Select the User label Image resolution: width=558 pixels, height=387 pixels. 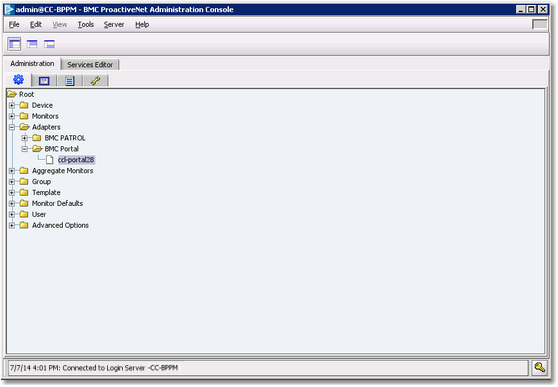pyautogui.click(x=39, y=214)
